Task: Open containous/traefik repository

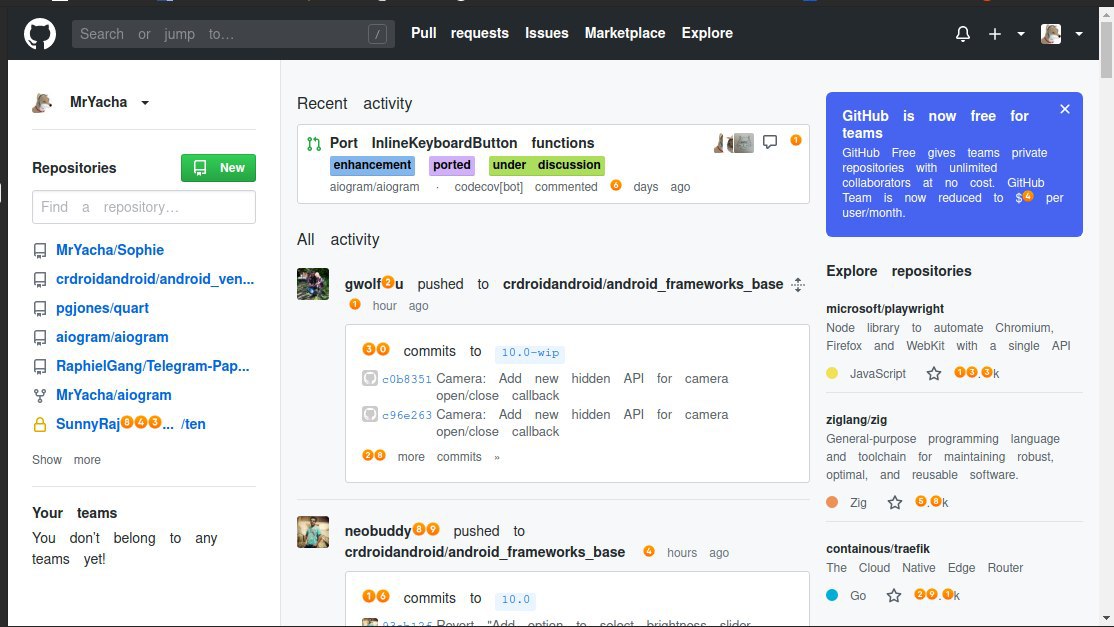Action: [x=877, y=549]
